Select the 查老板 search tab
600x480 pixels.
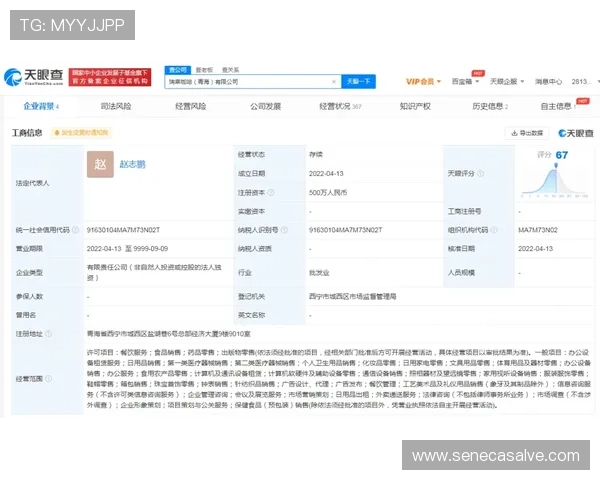pos(204,70)
